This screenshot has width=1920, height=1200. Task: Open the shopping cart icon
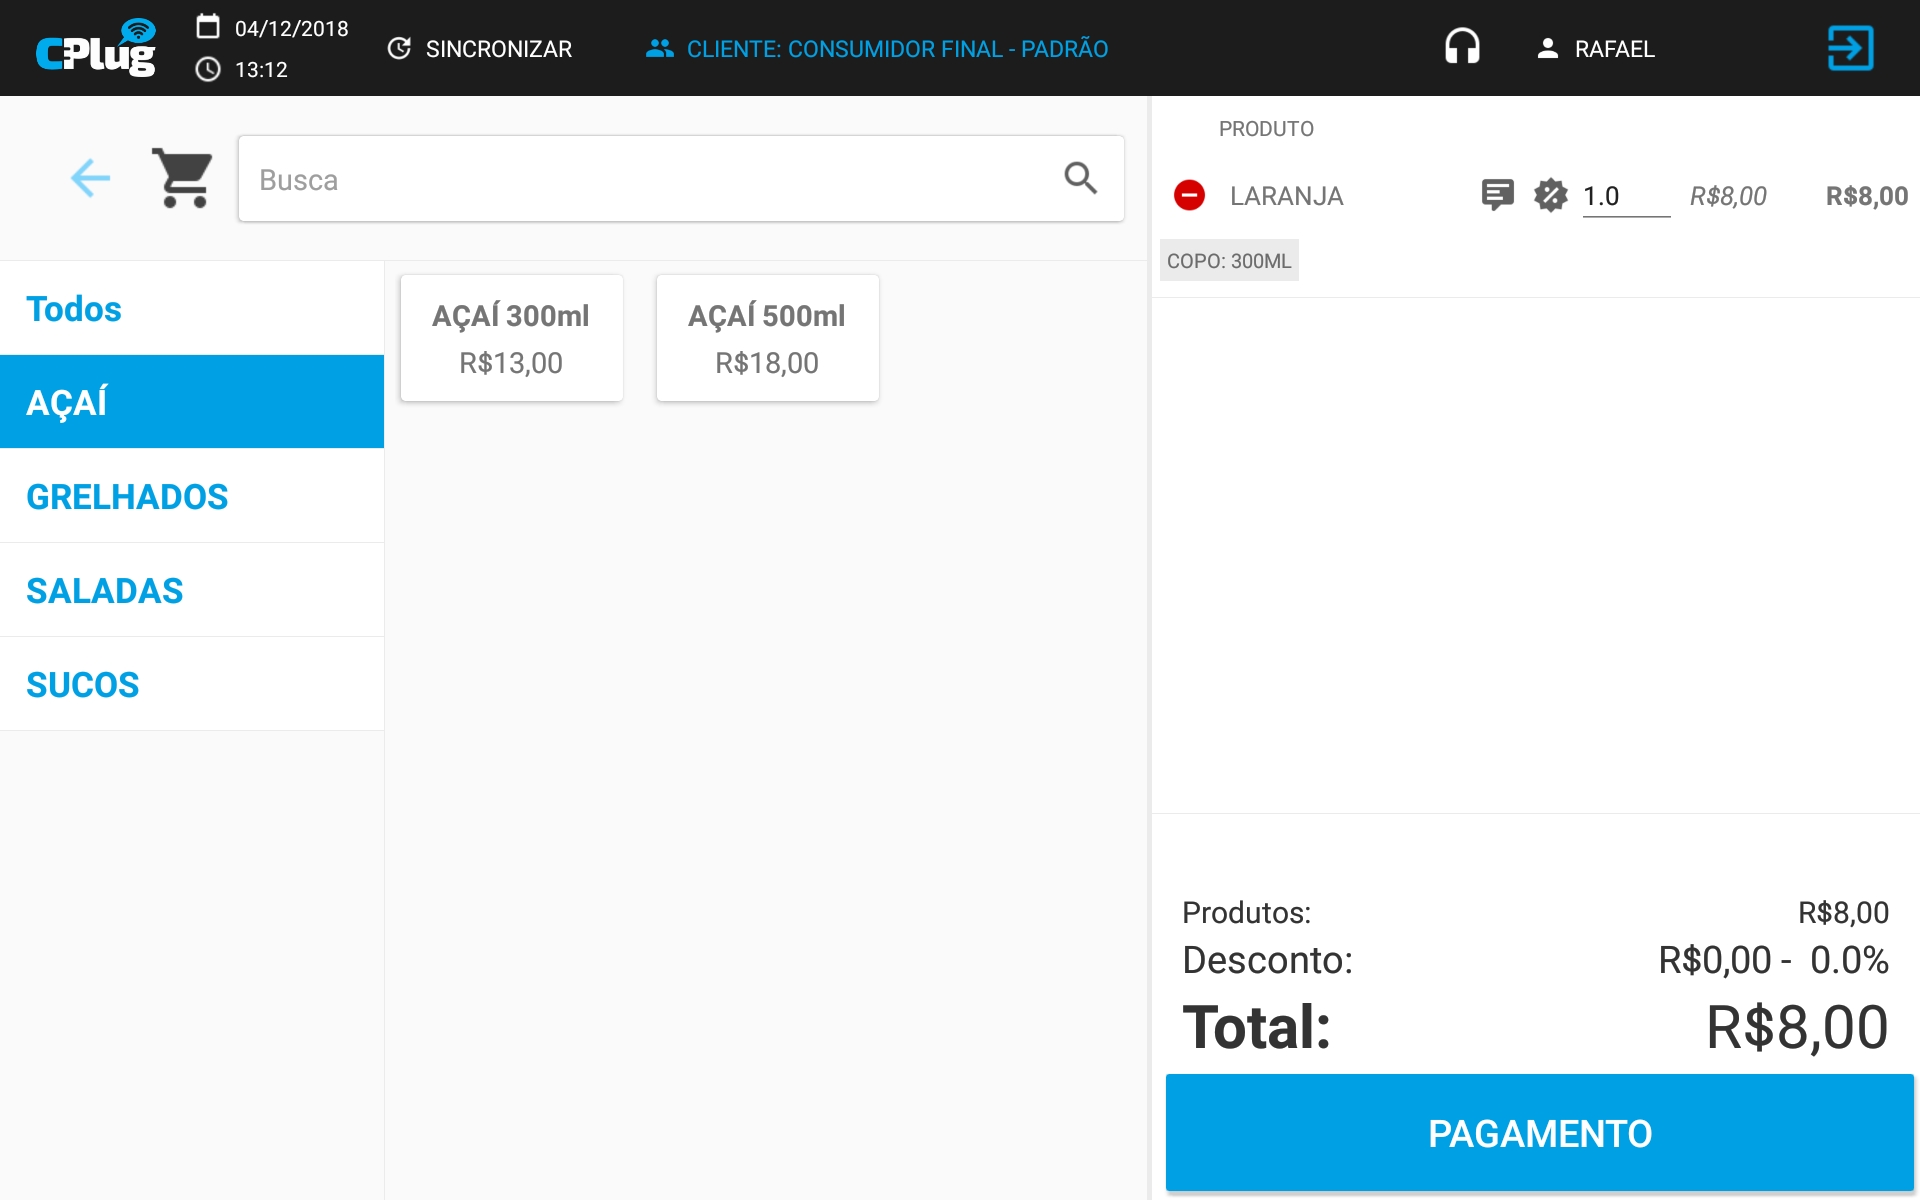[184, 178]
